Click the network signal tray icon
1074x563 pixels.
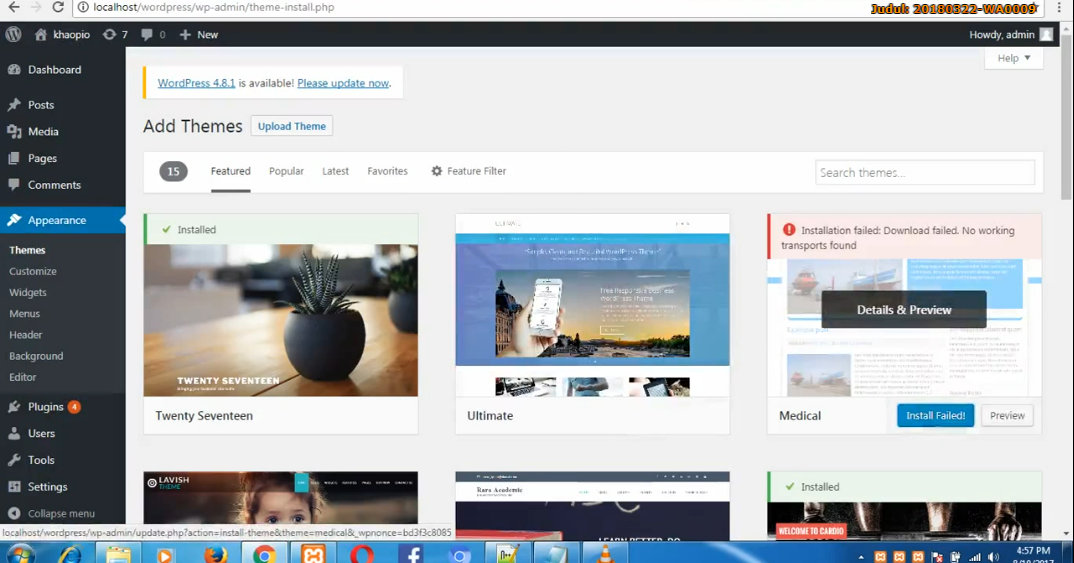(975, 557)
